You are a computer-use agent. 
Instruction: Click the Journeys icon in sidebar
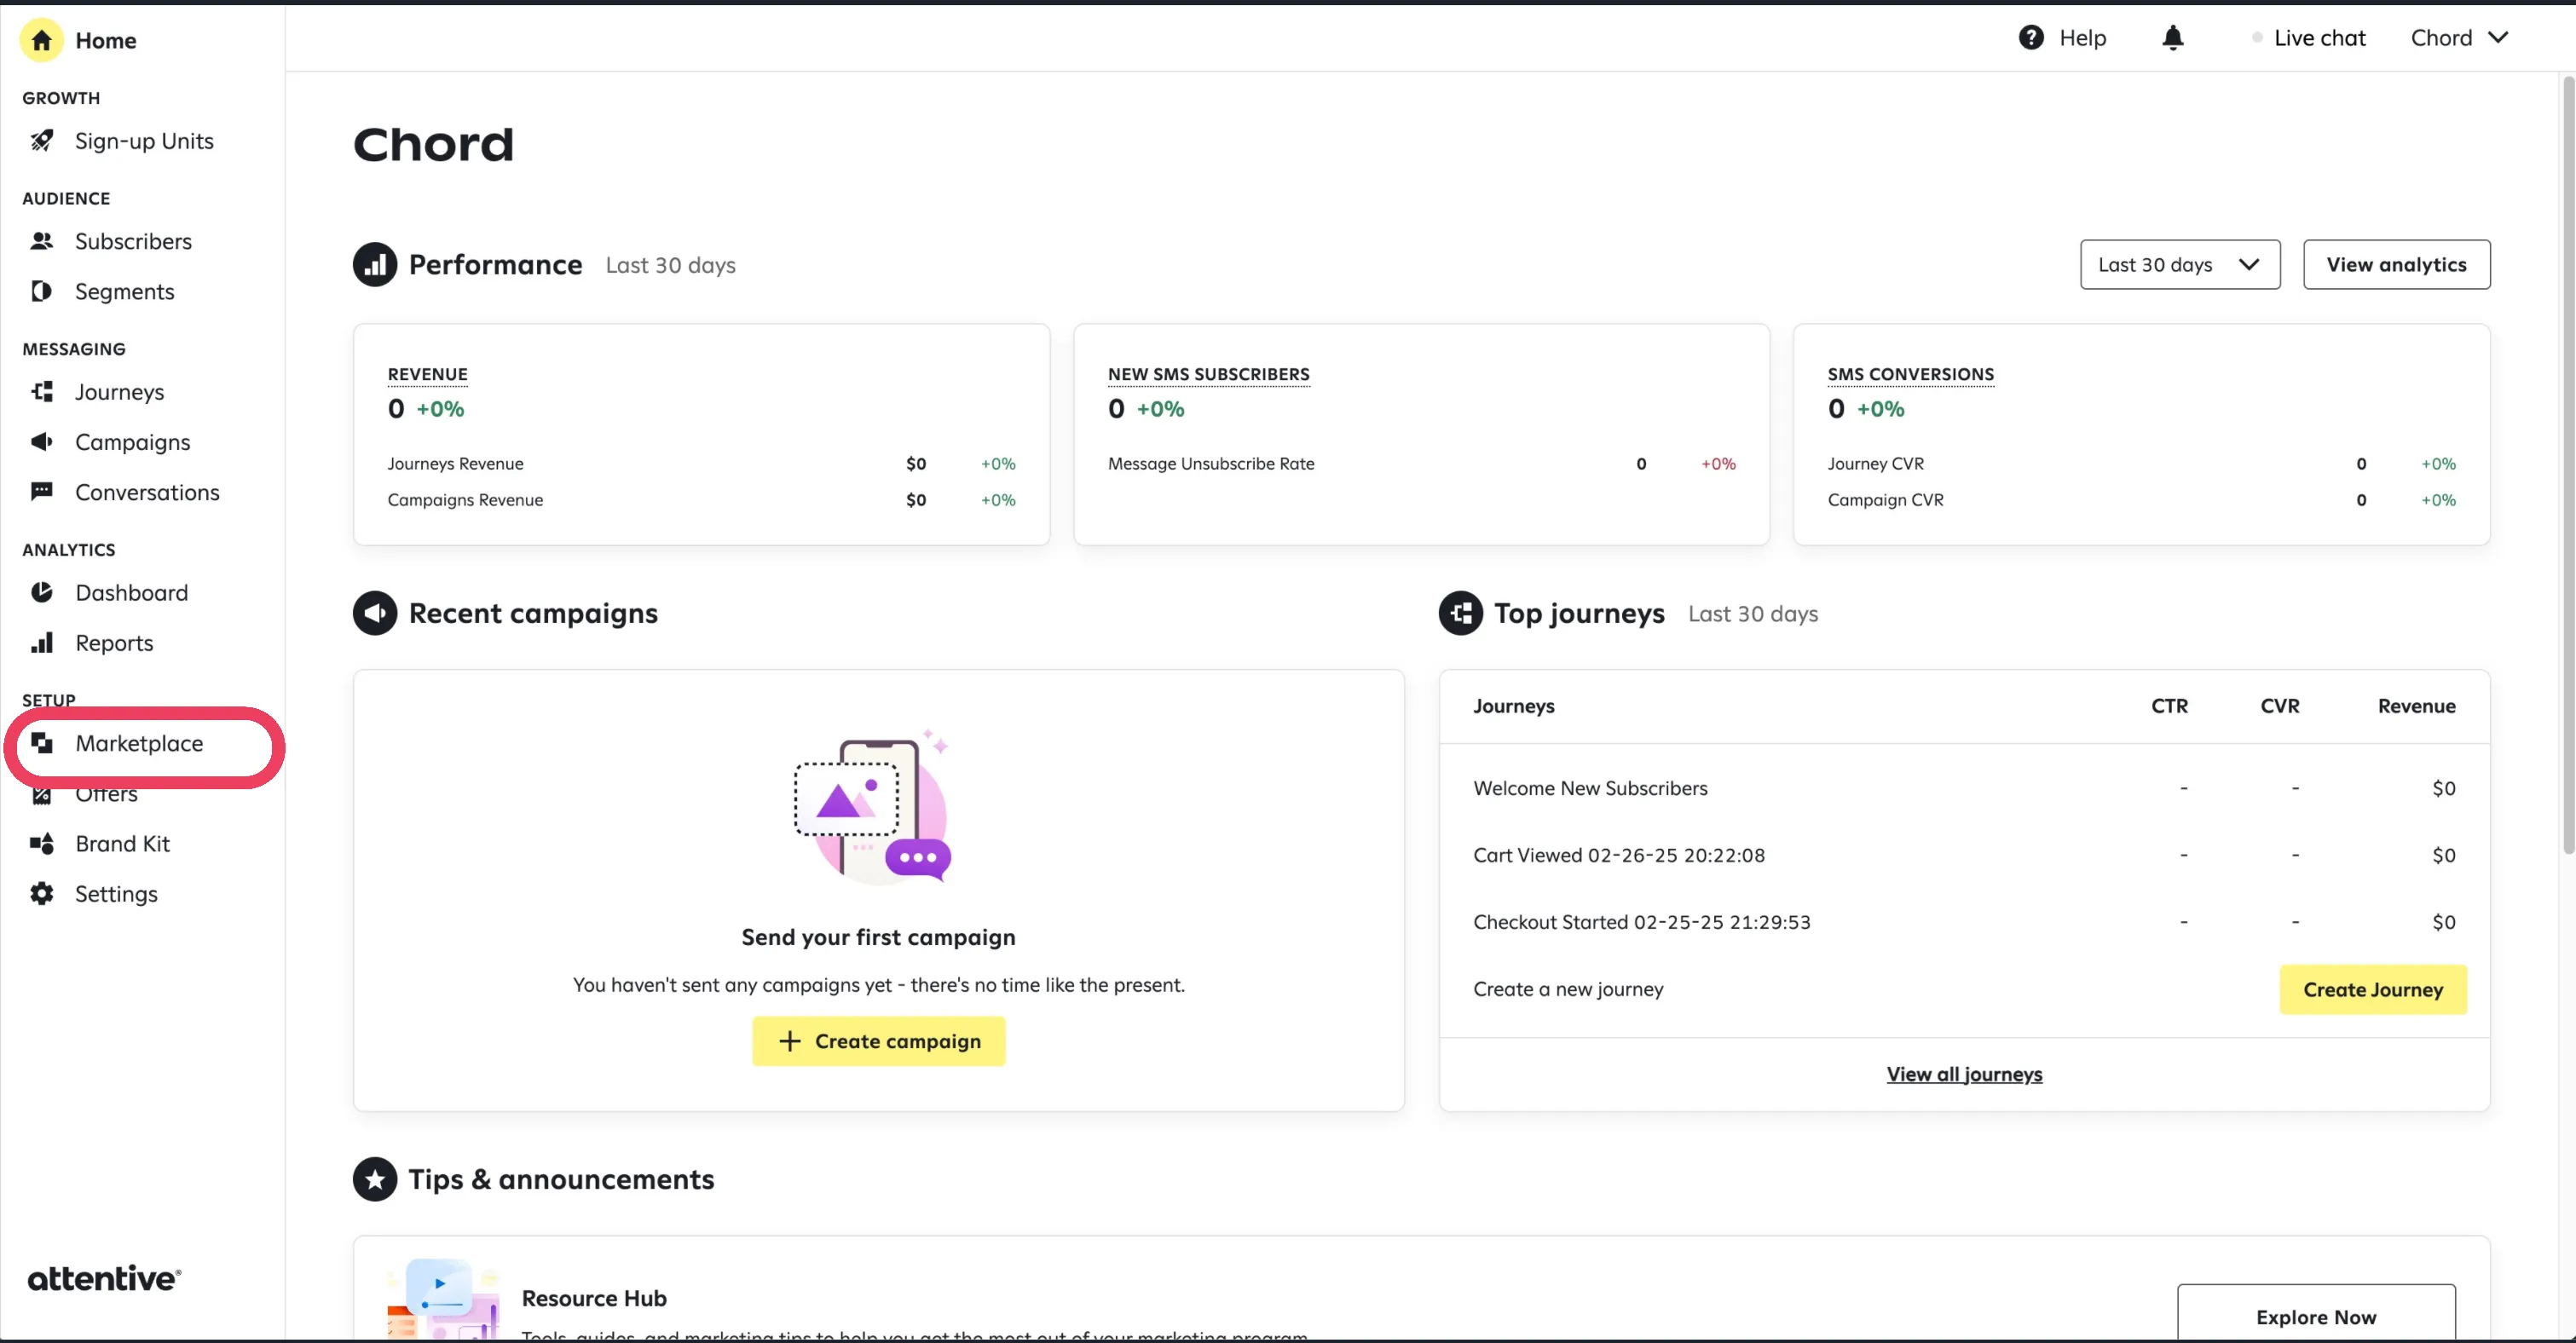pyautogui.click(x=41, y=392)
